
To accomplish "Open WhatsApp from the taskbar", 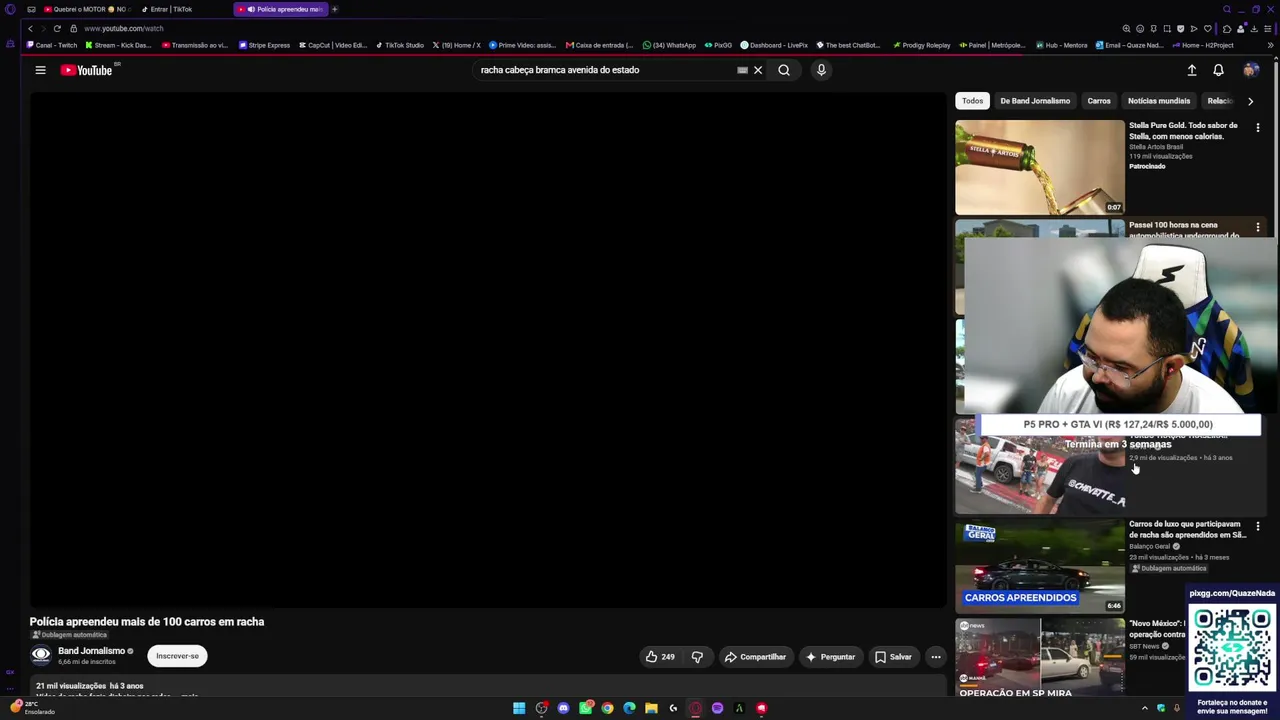I will pos(585,708).
